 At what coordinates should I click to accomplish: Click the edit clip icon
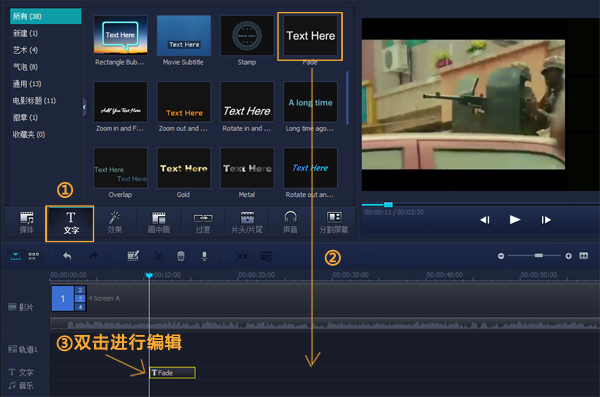click(133, 256)
